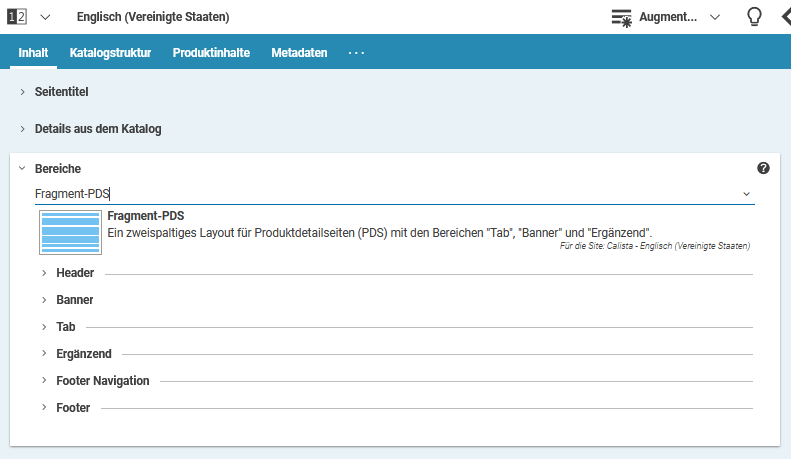Open the layout selection dropdown arrow

[746, 194]
